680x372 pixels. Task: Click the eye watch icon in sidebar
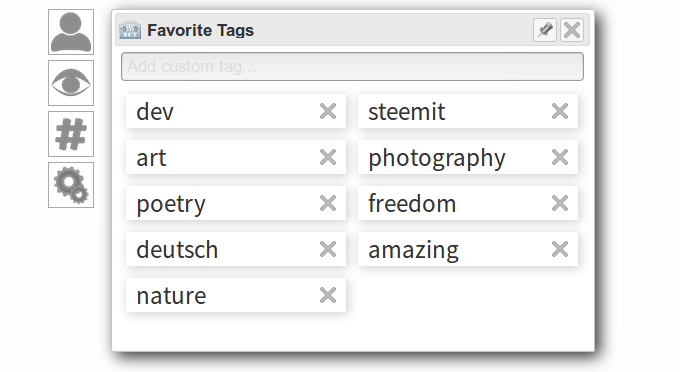tap(71, 83)
